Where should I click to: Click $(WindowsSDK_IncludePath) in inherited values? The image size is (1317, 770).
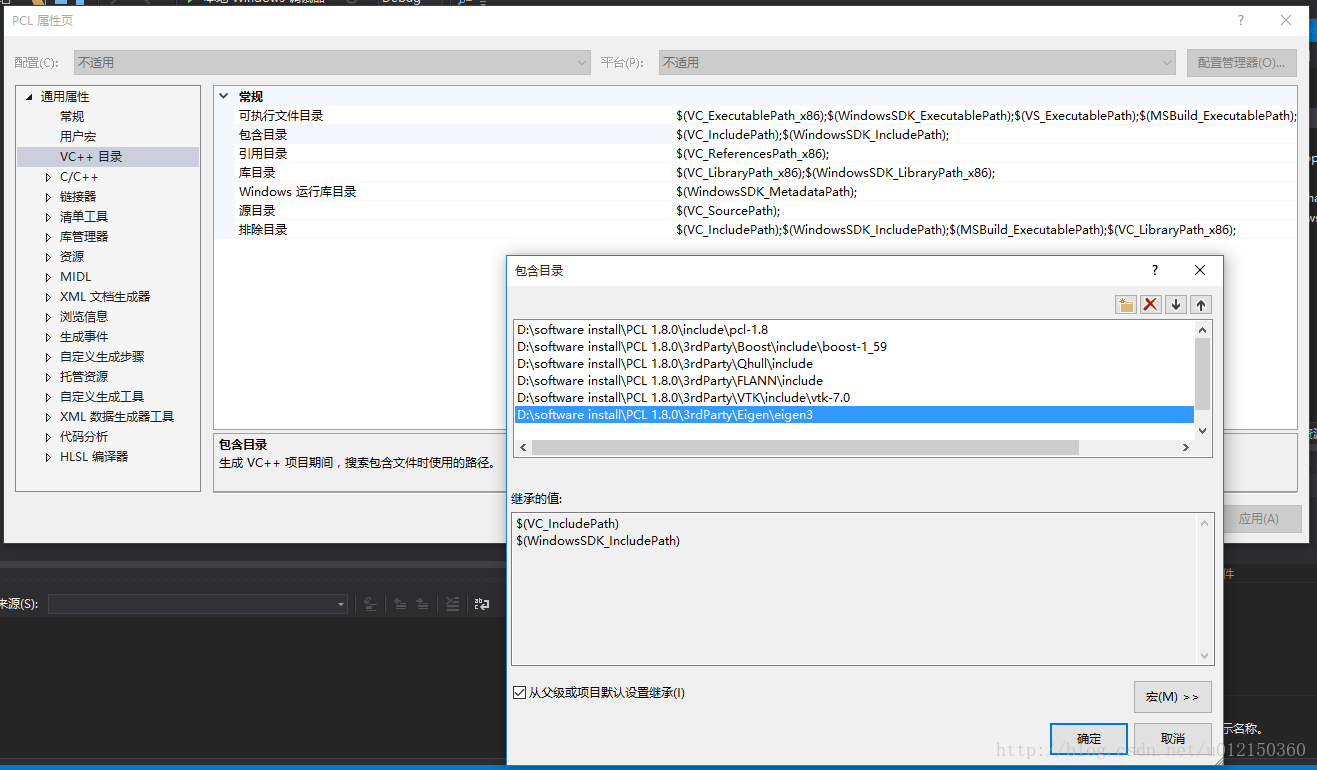(598, 541)
